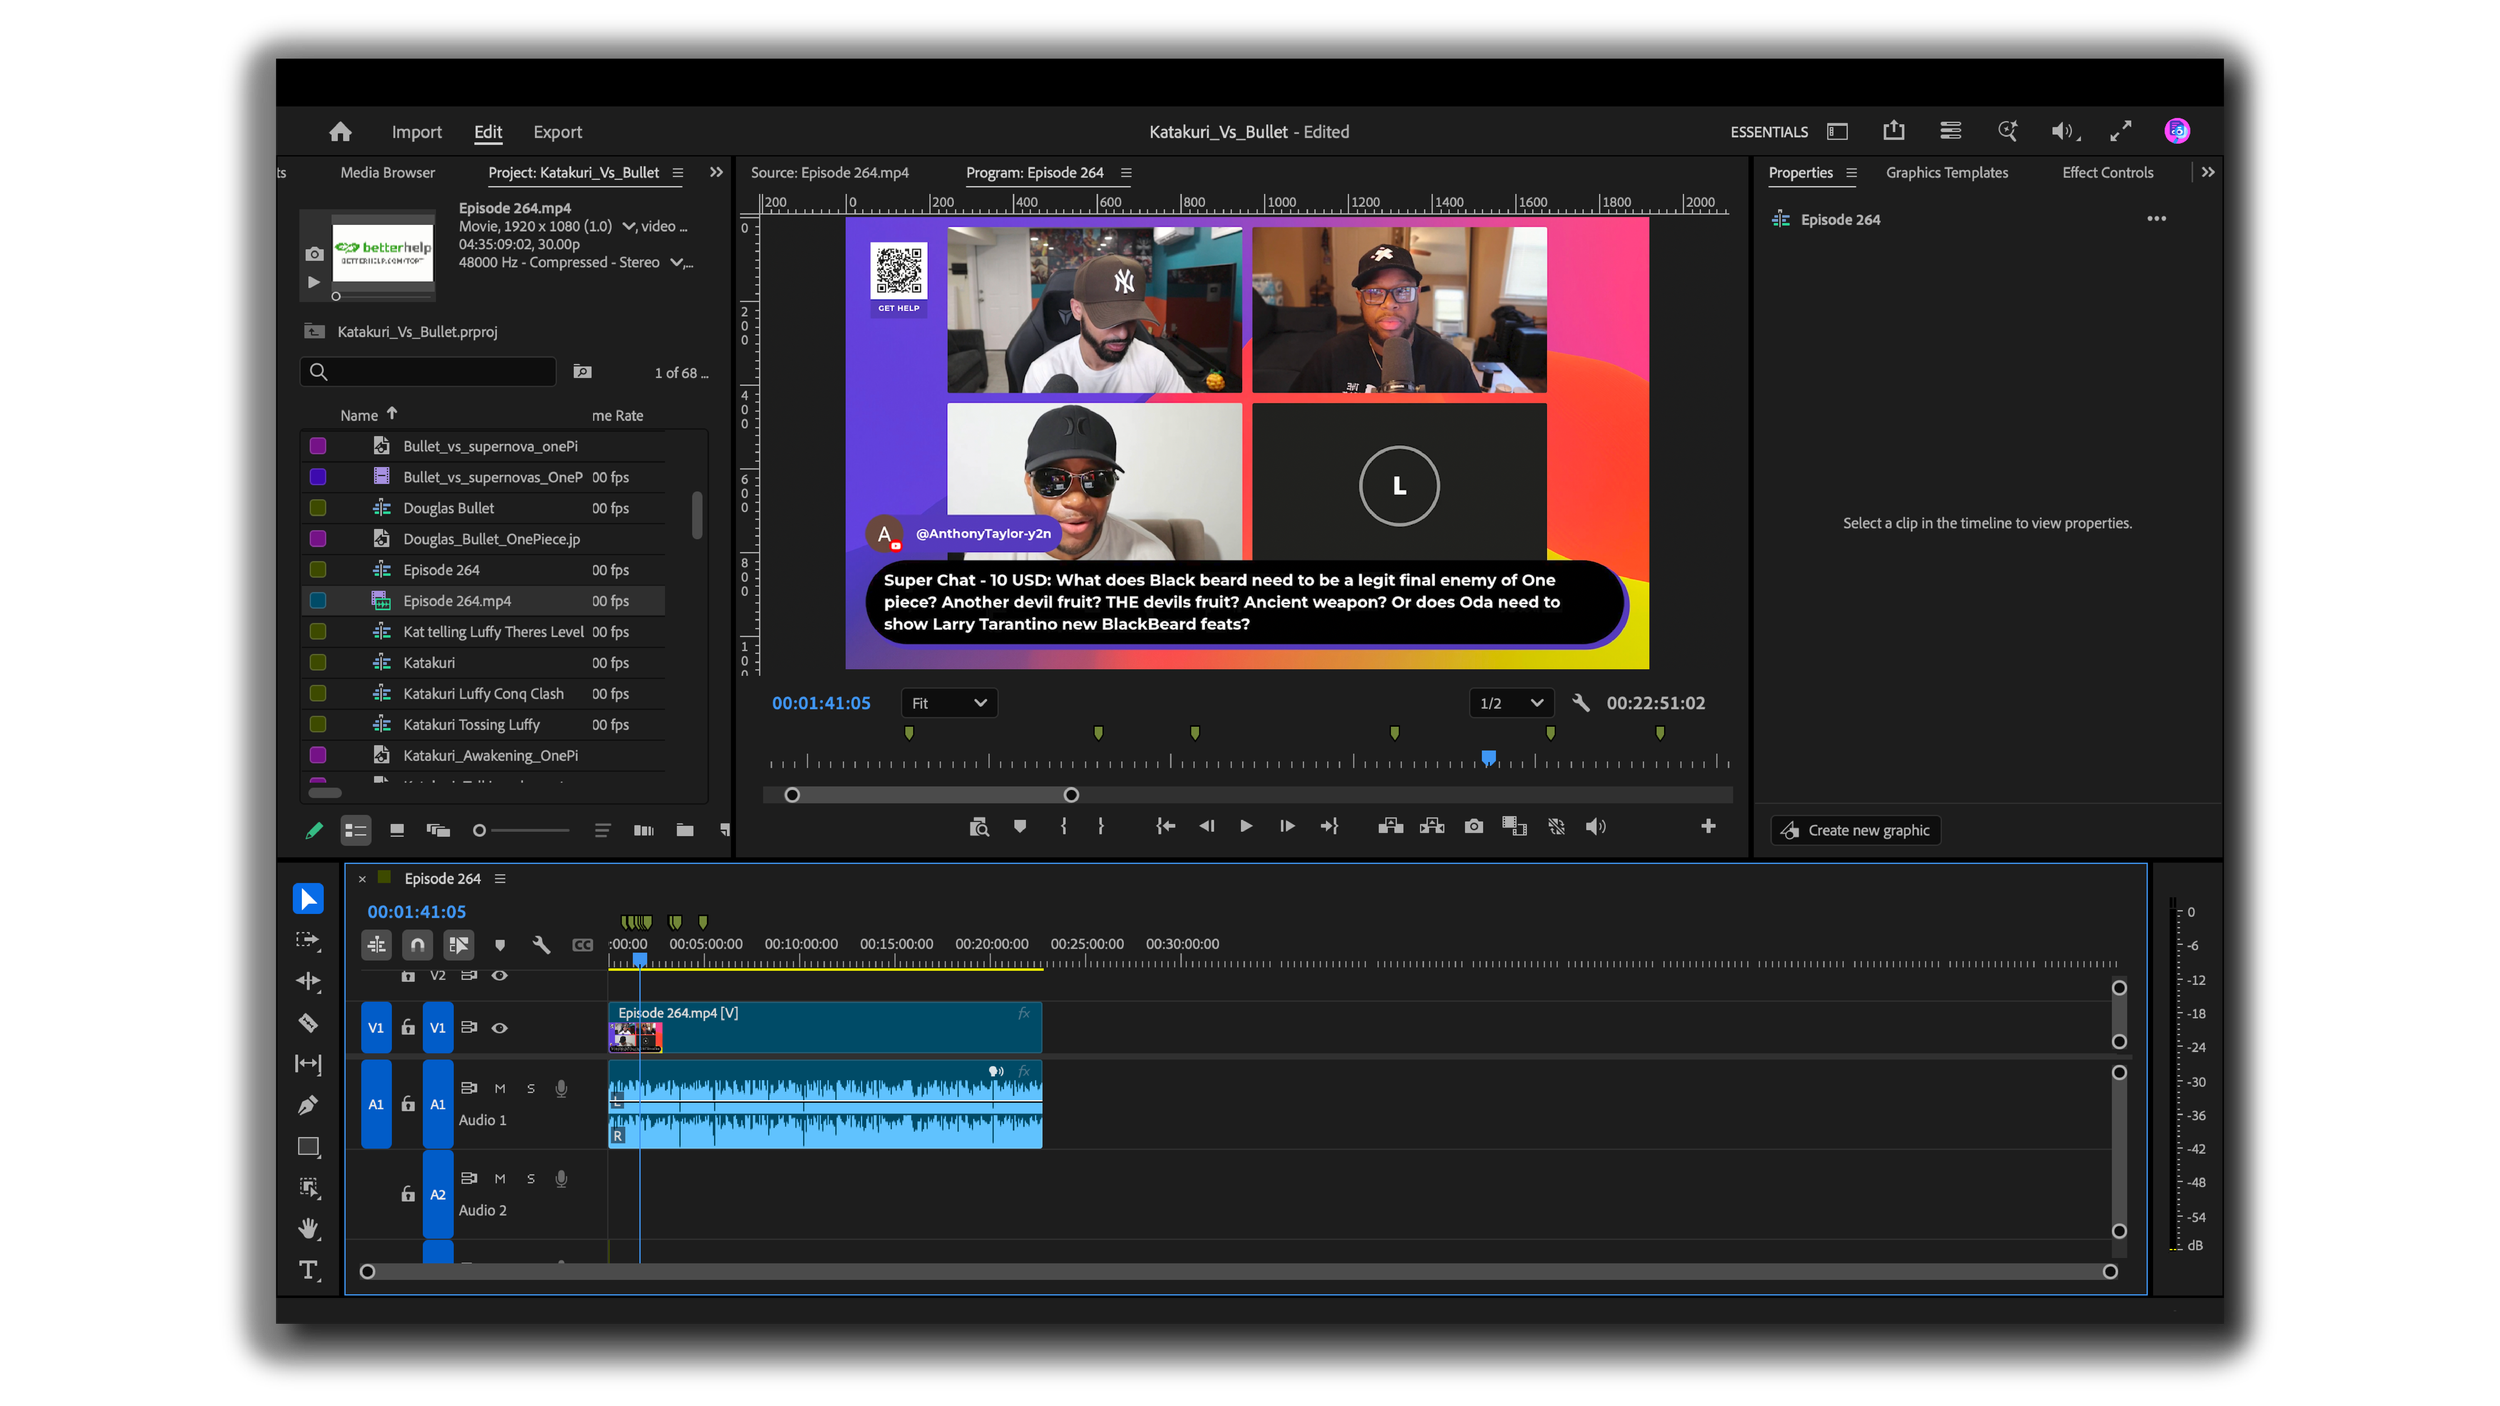The width and height of the screenshot is (2500, 1406).
Task: Select the Type tool
Action: (x=308, y=1270)
